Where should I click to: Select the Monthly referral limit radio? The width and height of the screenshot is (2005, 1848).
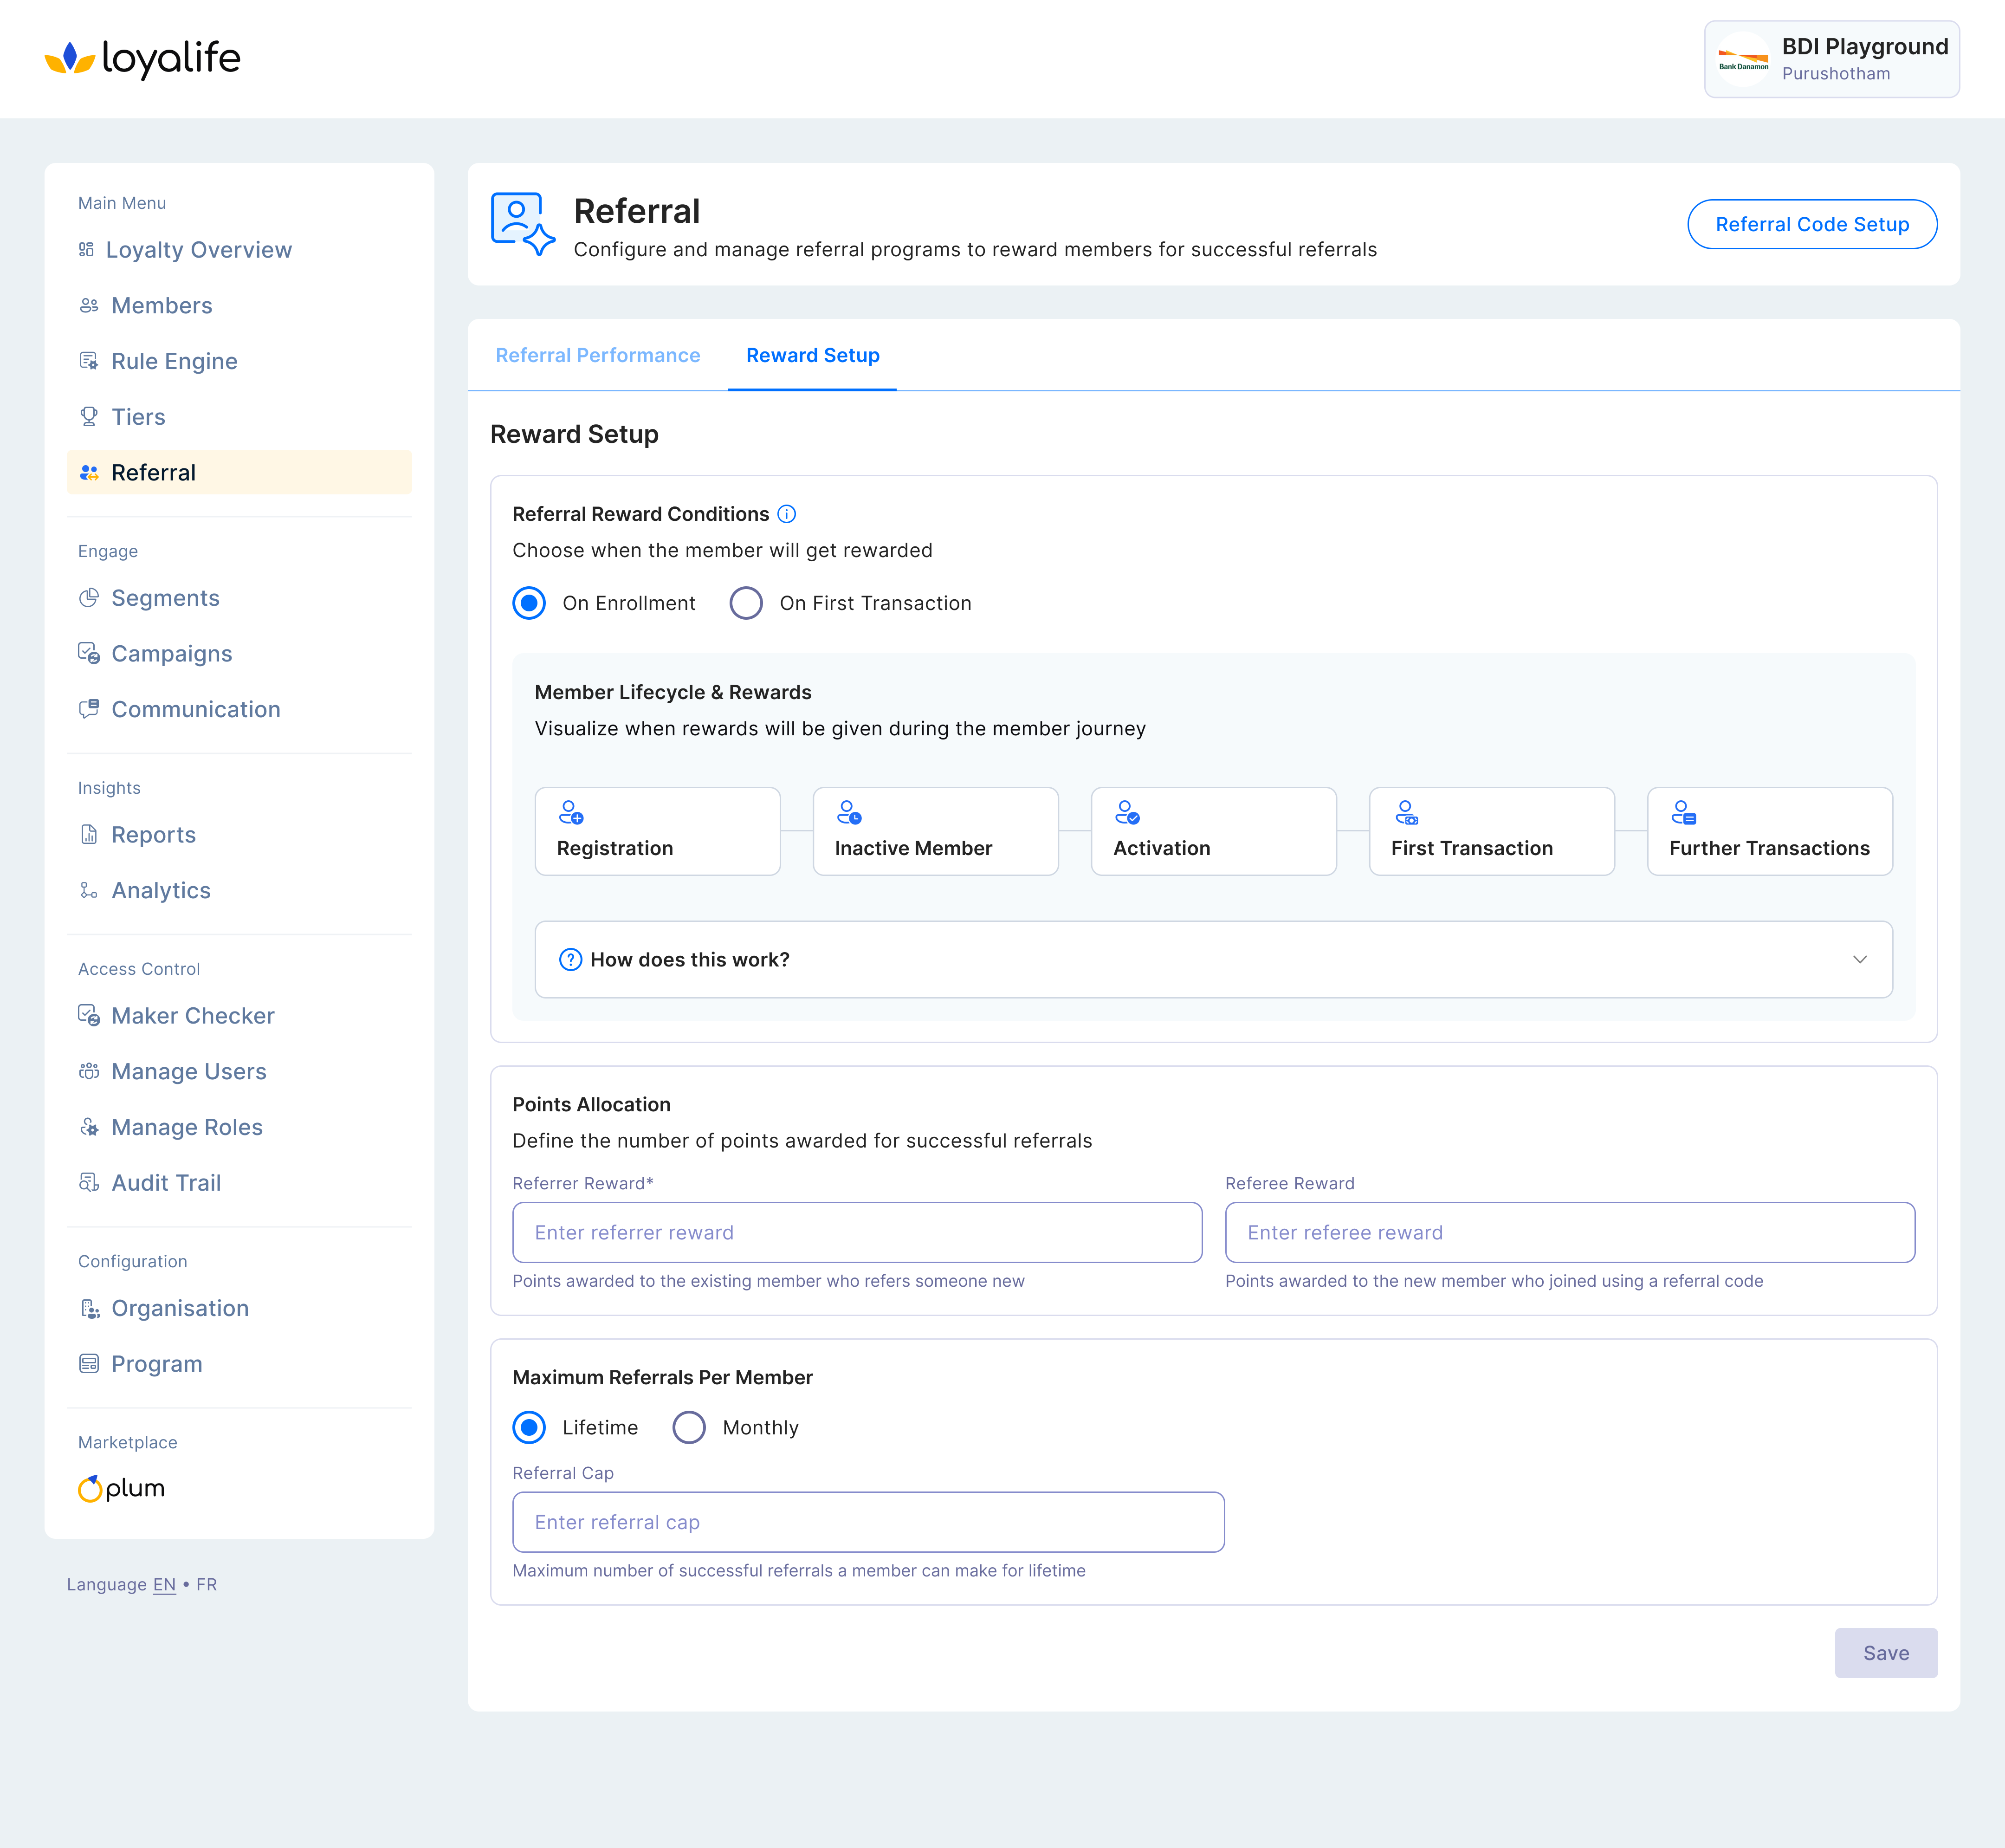click(689, 1427)
